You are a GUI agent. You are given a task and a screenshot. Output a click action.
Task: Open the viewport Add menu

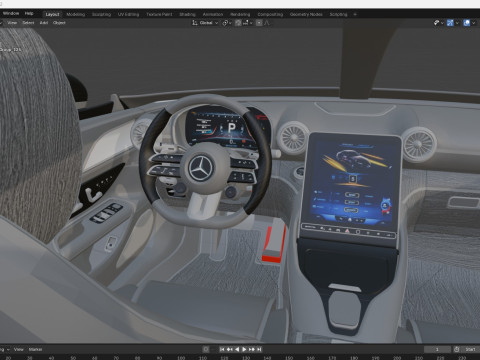coord(44,23)
